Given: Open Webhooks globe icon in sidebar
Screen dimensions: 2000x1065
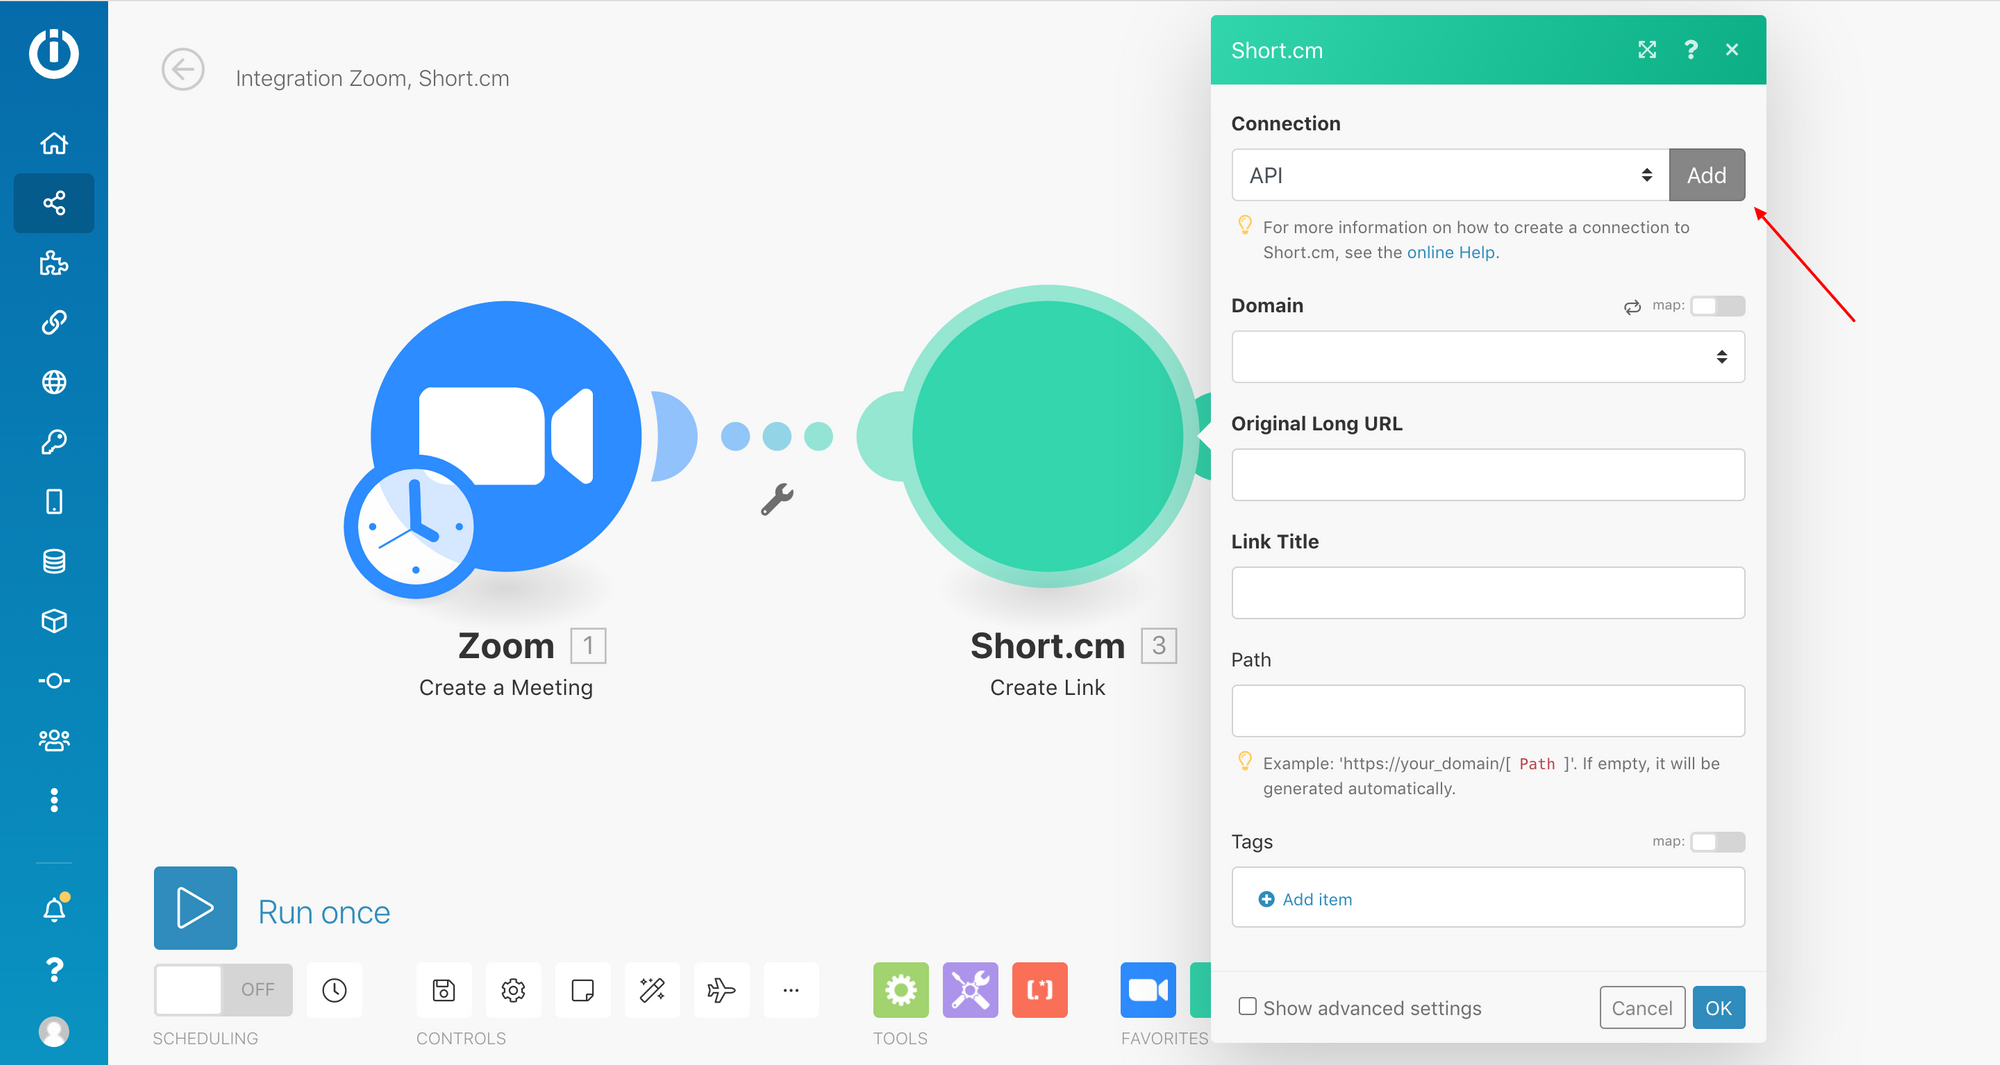Looking at the screenshot, I should coord(54,382).
